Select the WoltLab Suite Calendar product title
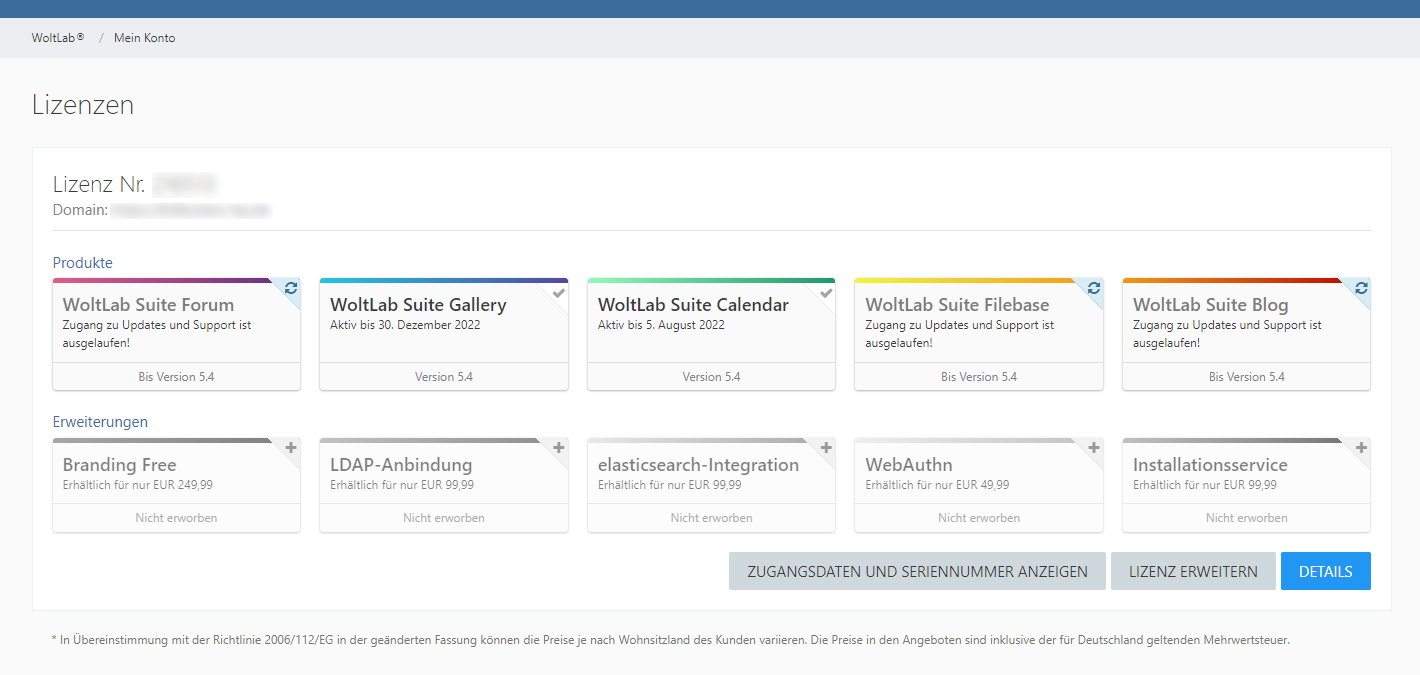The image size is (1420, 675). (x=693, y=305)
